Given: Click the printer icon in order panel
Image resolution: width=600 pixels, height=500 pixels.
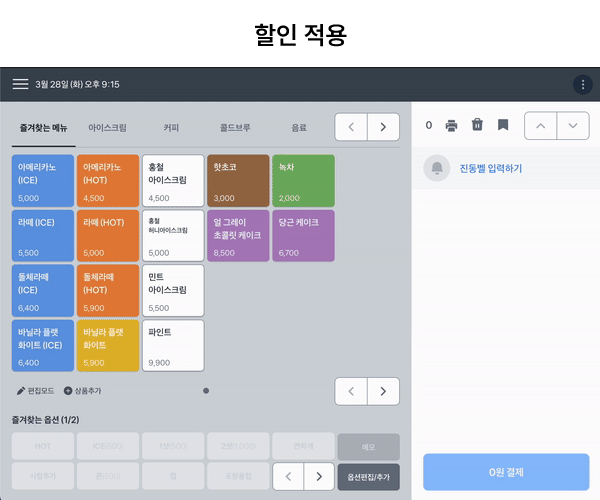Looking at the screenshot, I should [451, 126].
